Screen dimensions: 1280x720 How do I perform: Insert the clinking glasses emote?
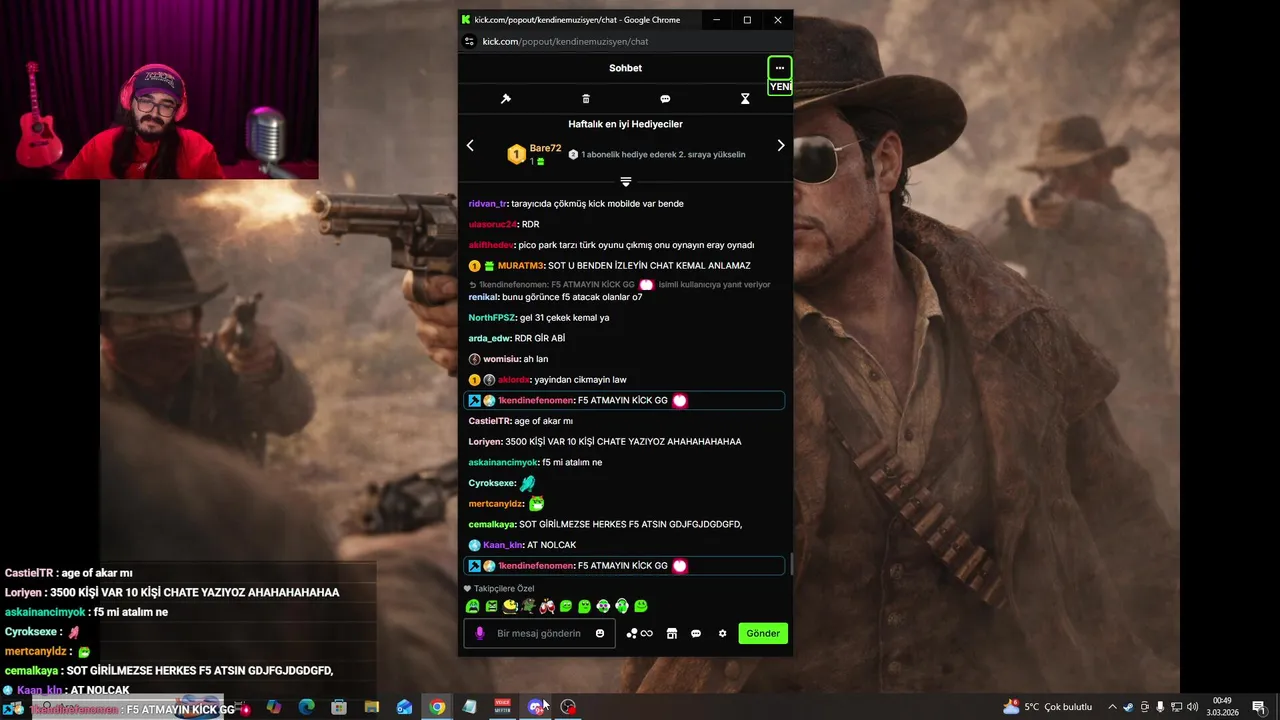pyautogui.click(x=547, y=606)
